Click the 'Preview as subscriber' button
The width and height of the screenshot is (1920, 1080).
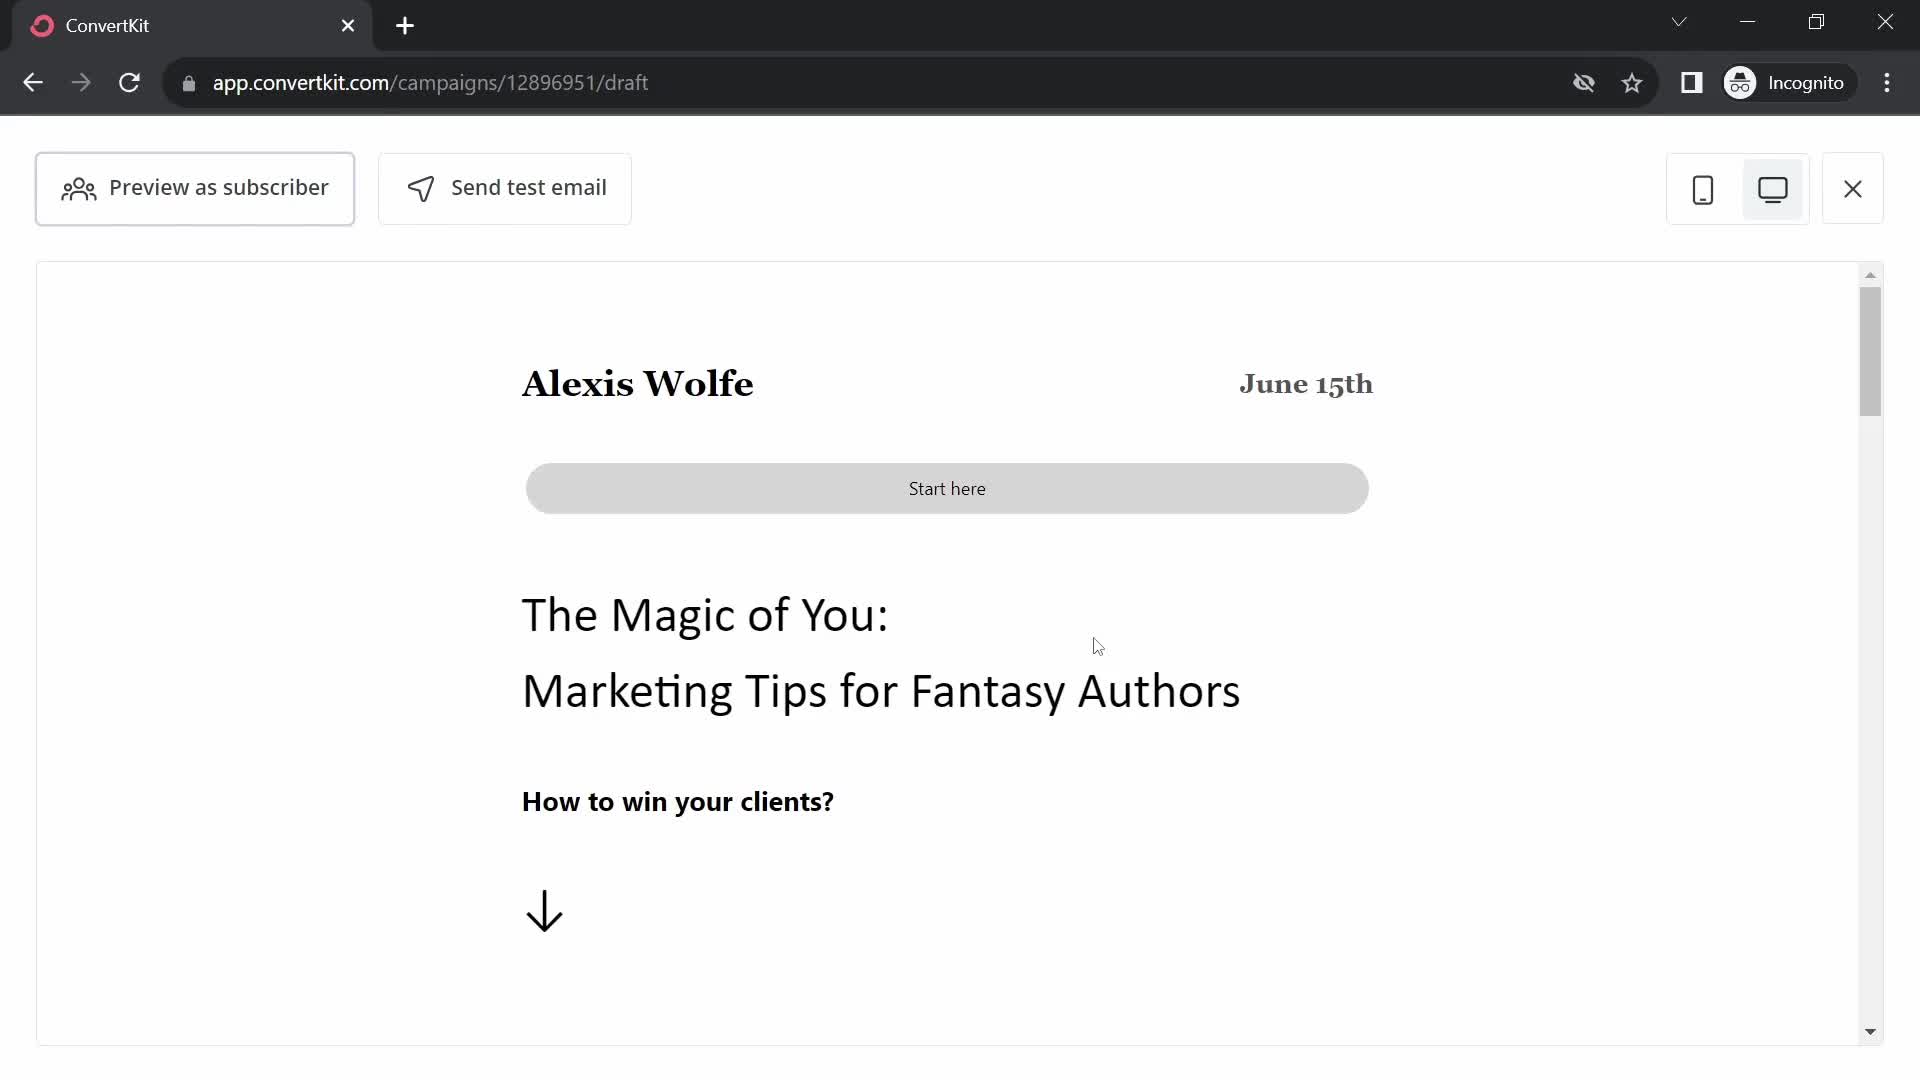click(x=195, y=187)
